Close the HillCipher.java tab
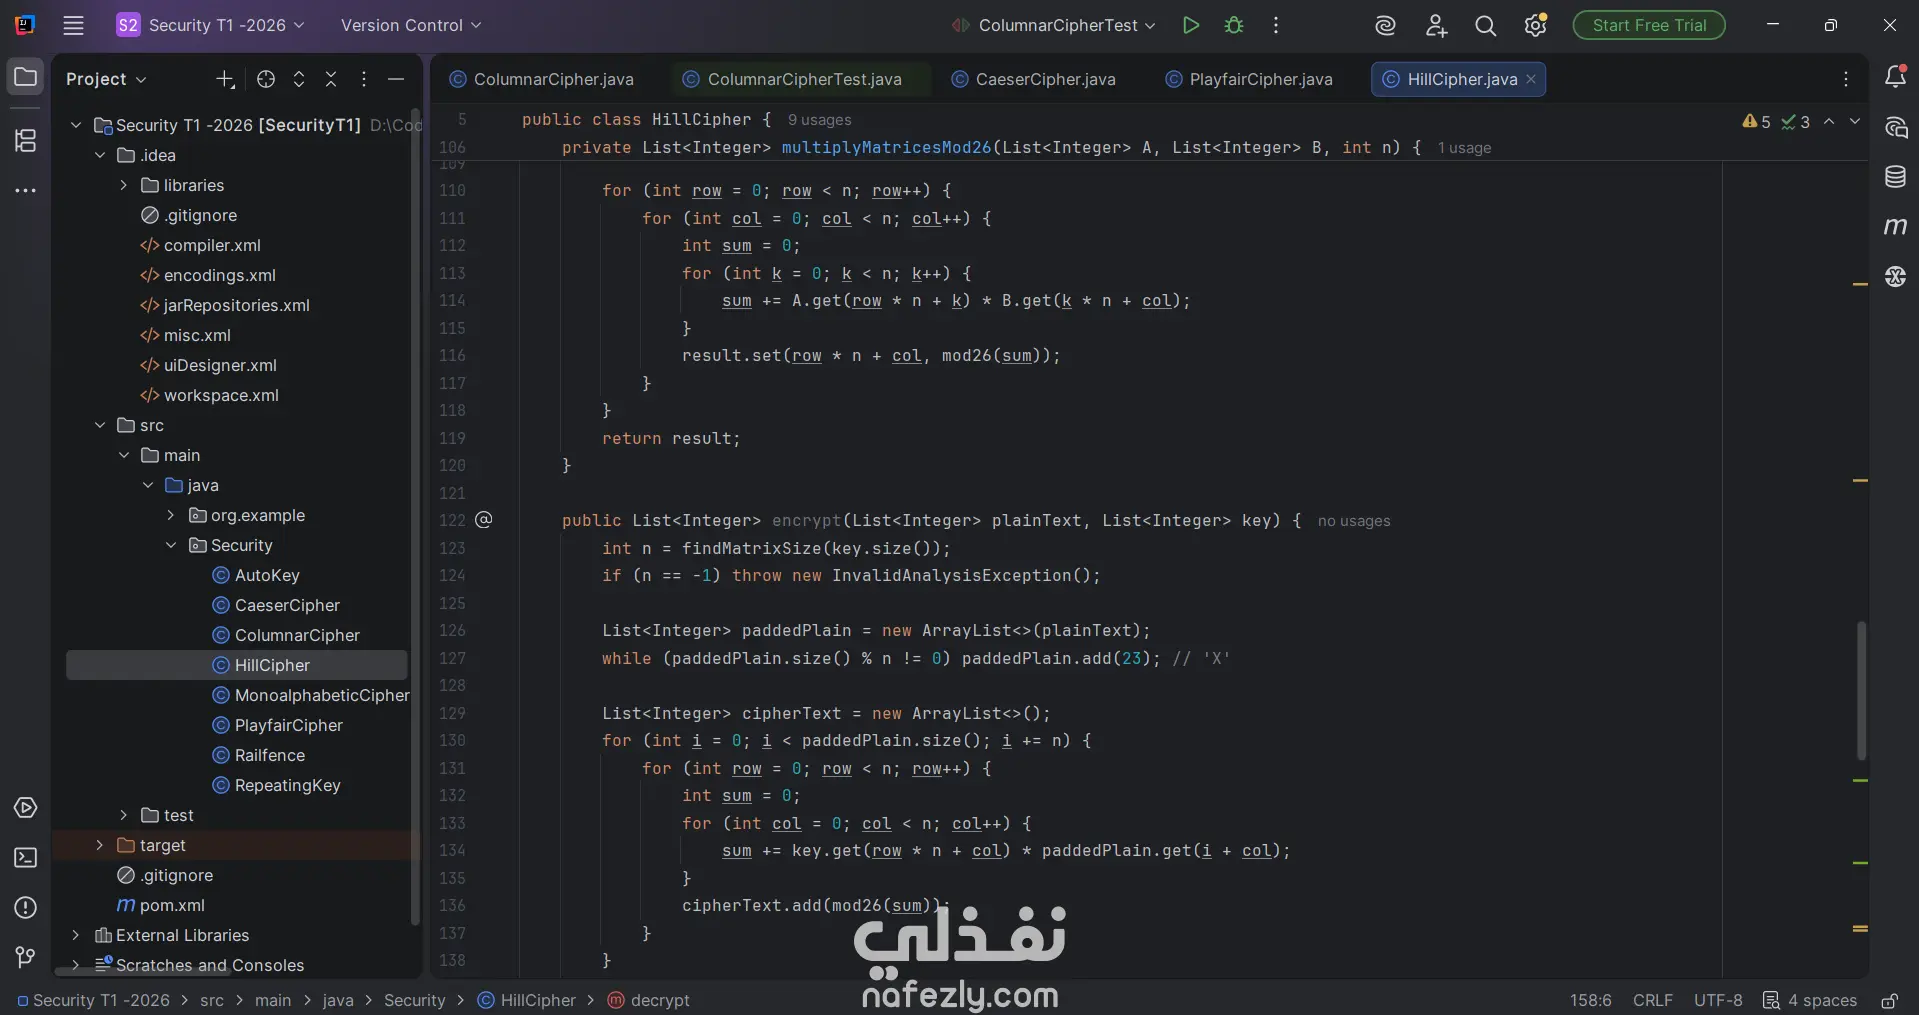Screen dimensions: 1919x1015 [x=1531, y=79]
